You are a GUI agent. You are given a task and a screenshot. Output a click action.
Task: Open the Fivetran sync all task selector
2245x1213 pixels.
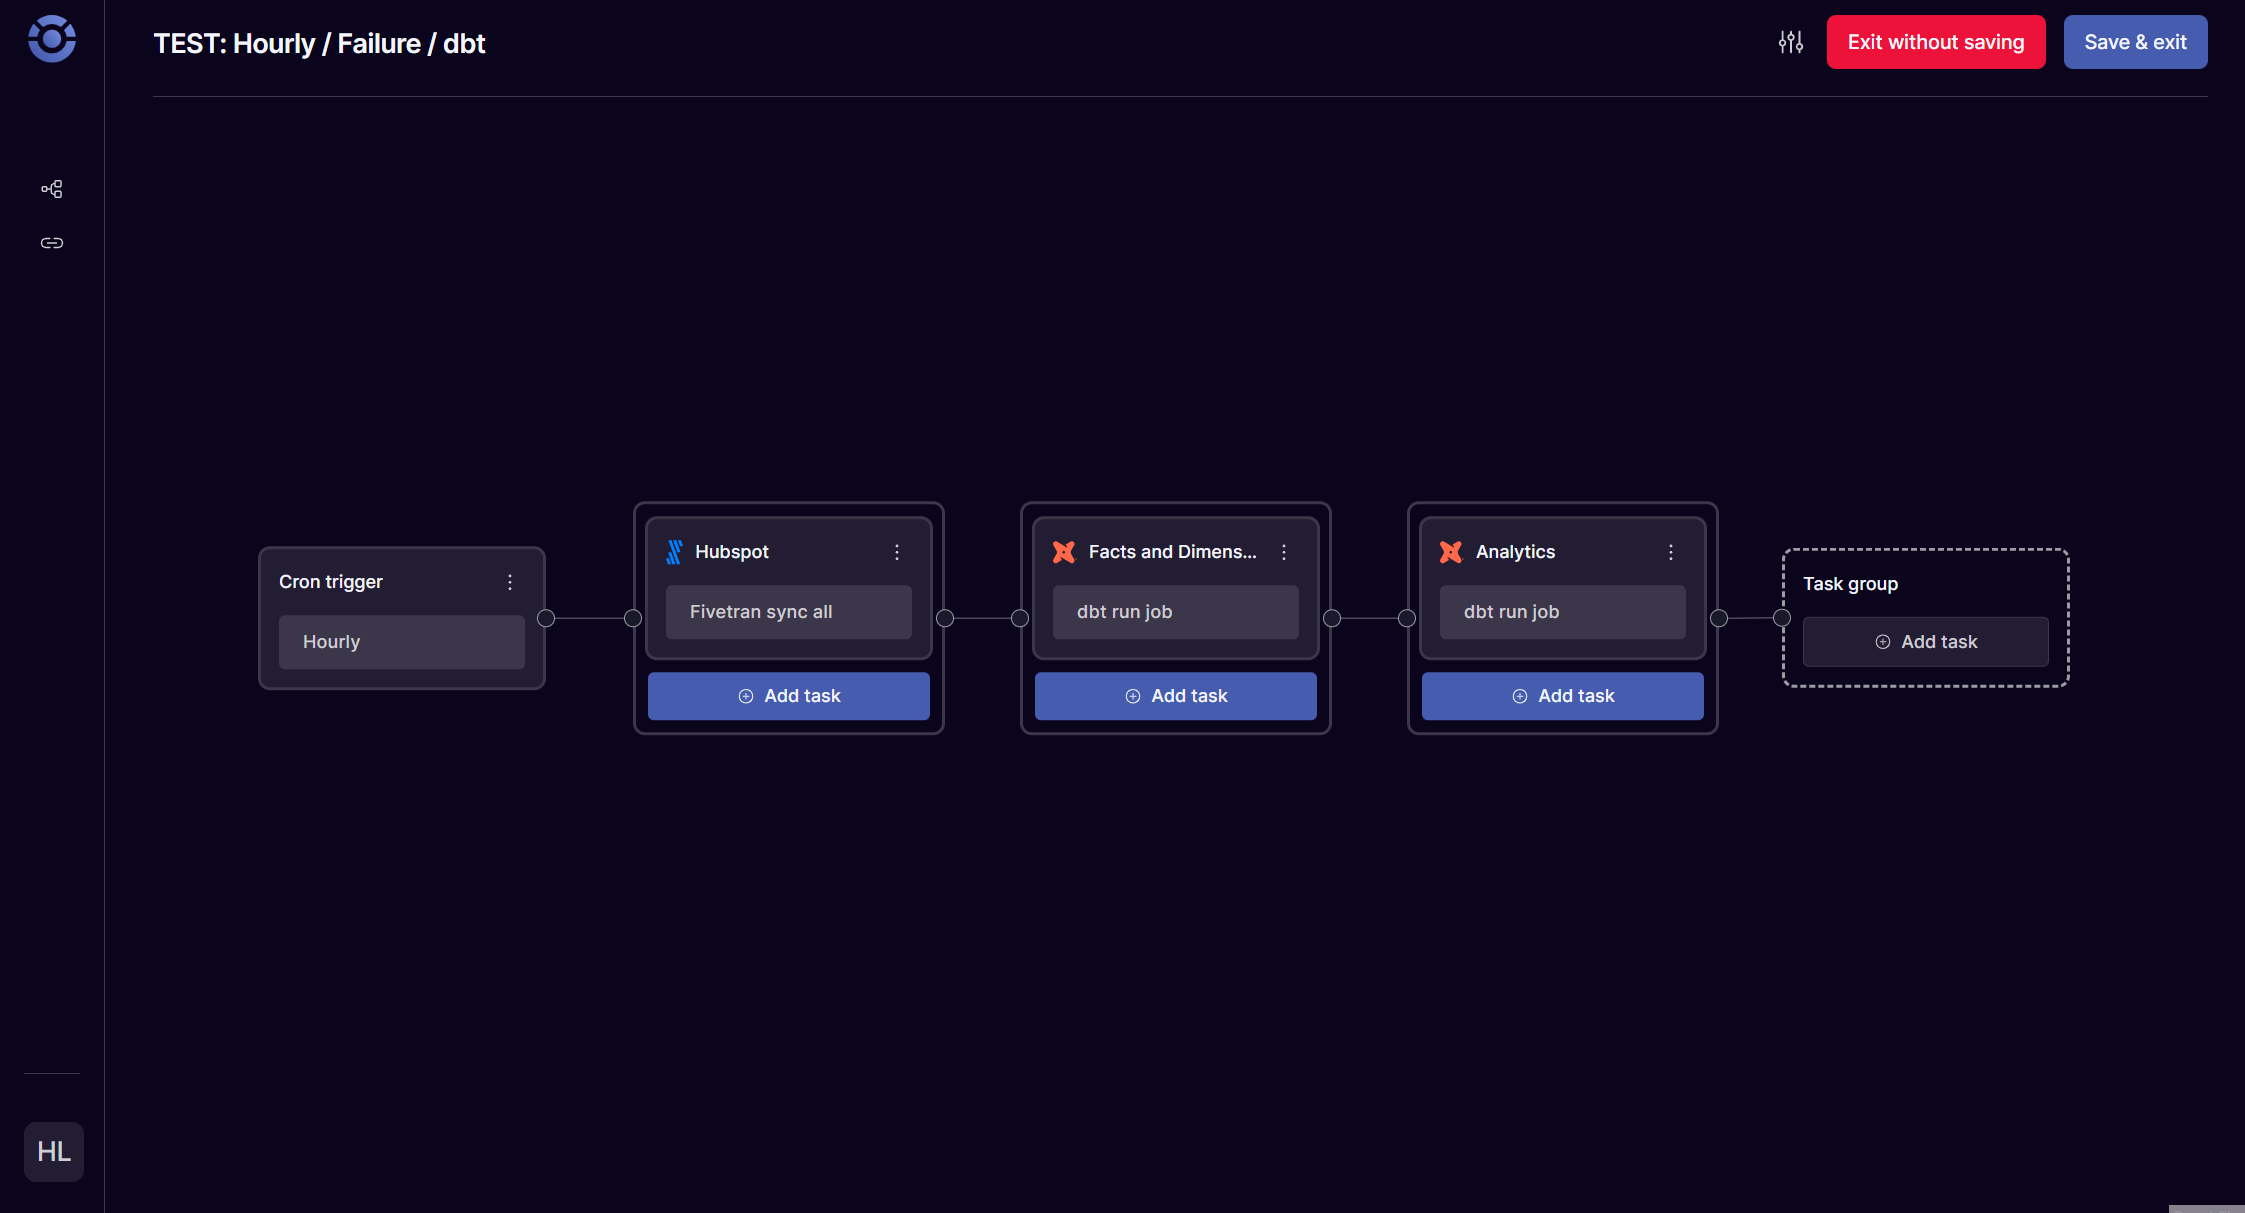click(788, 611)
